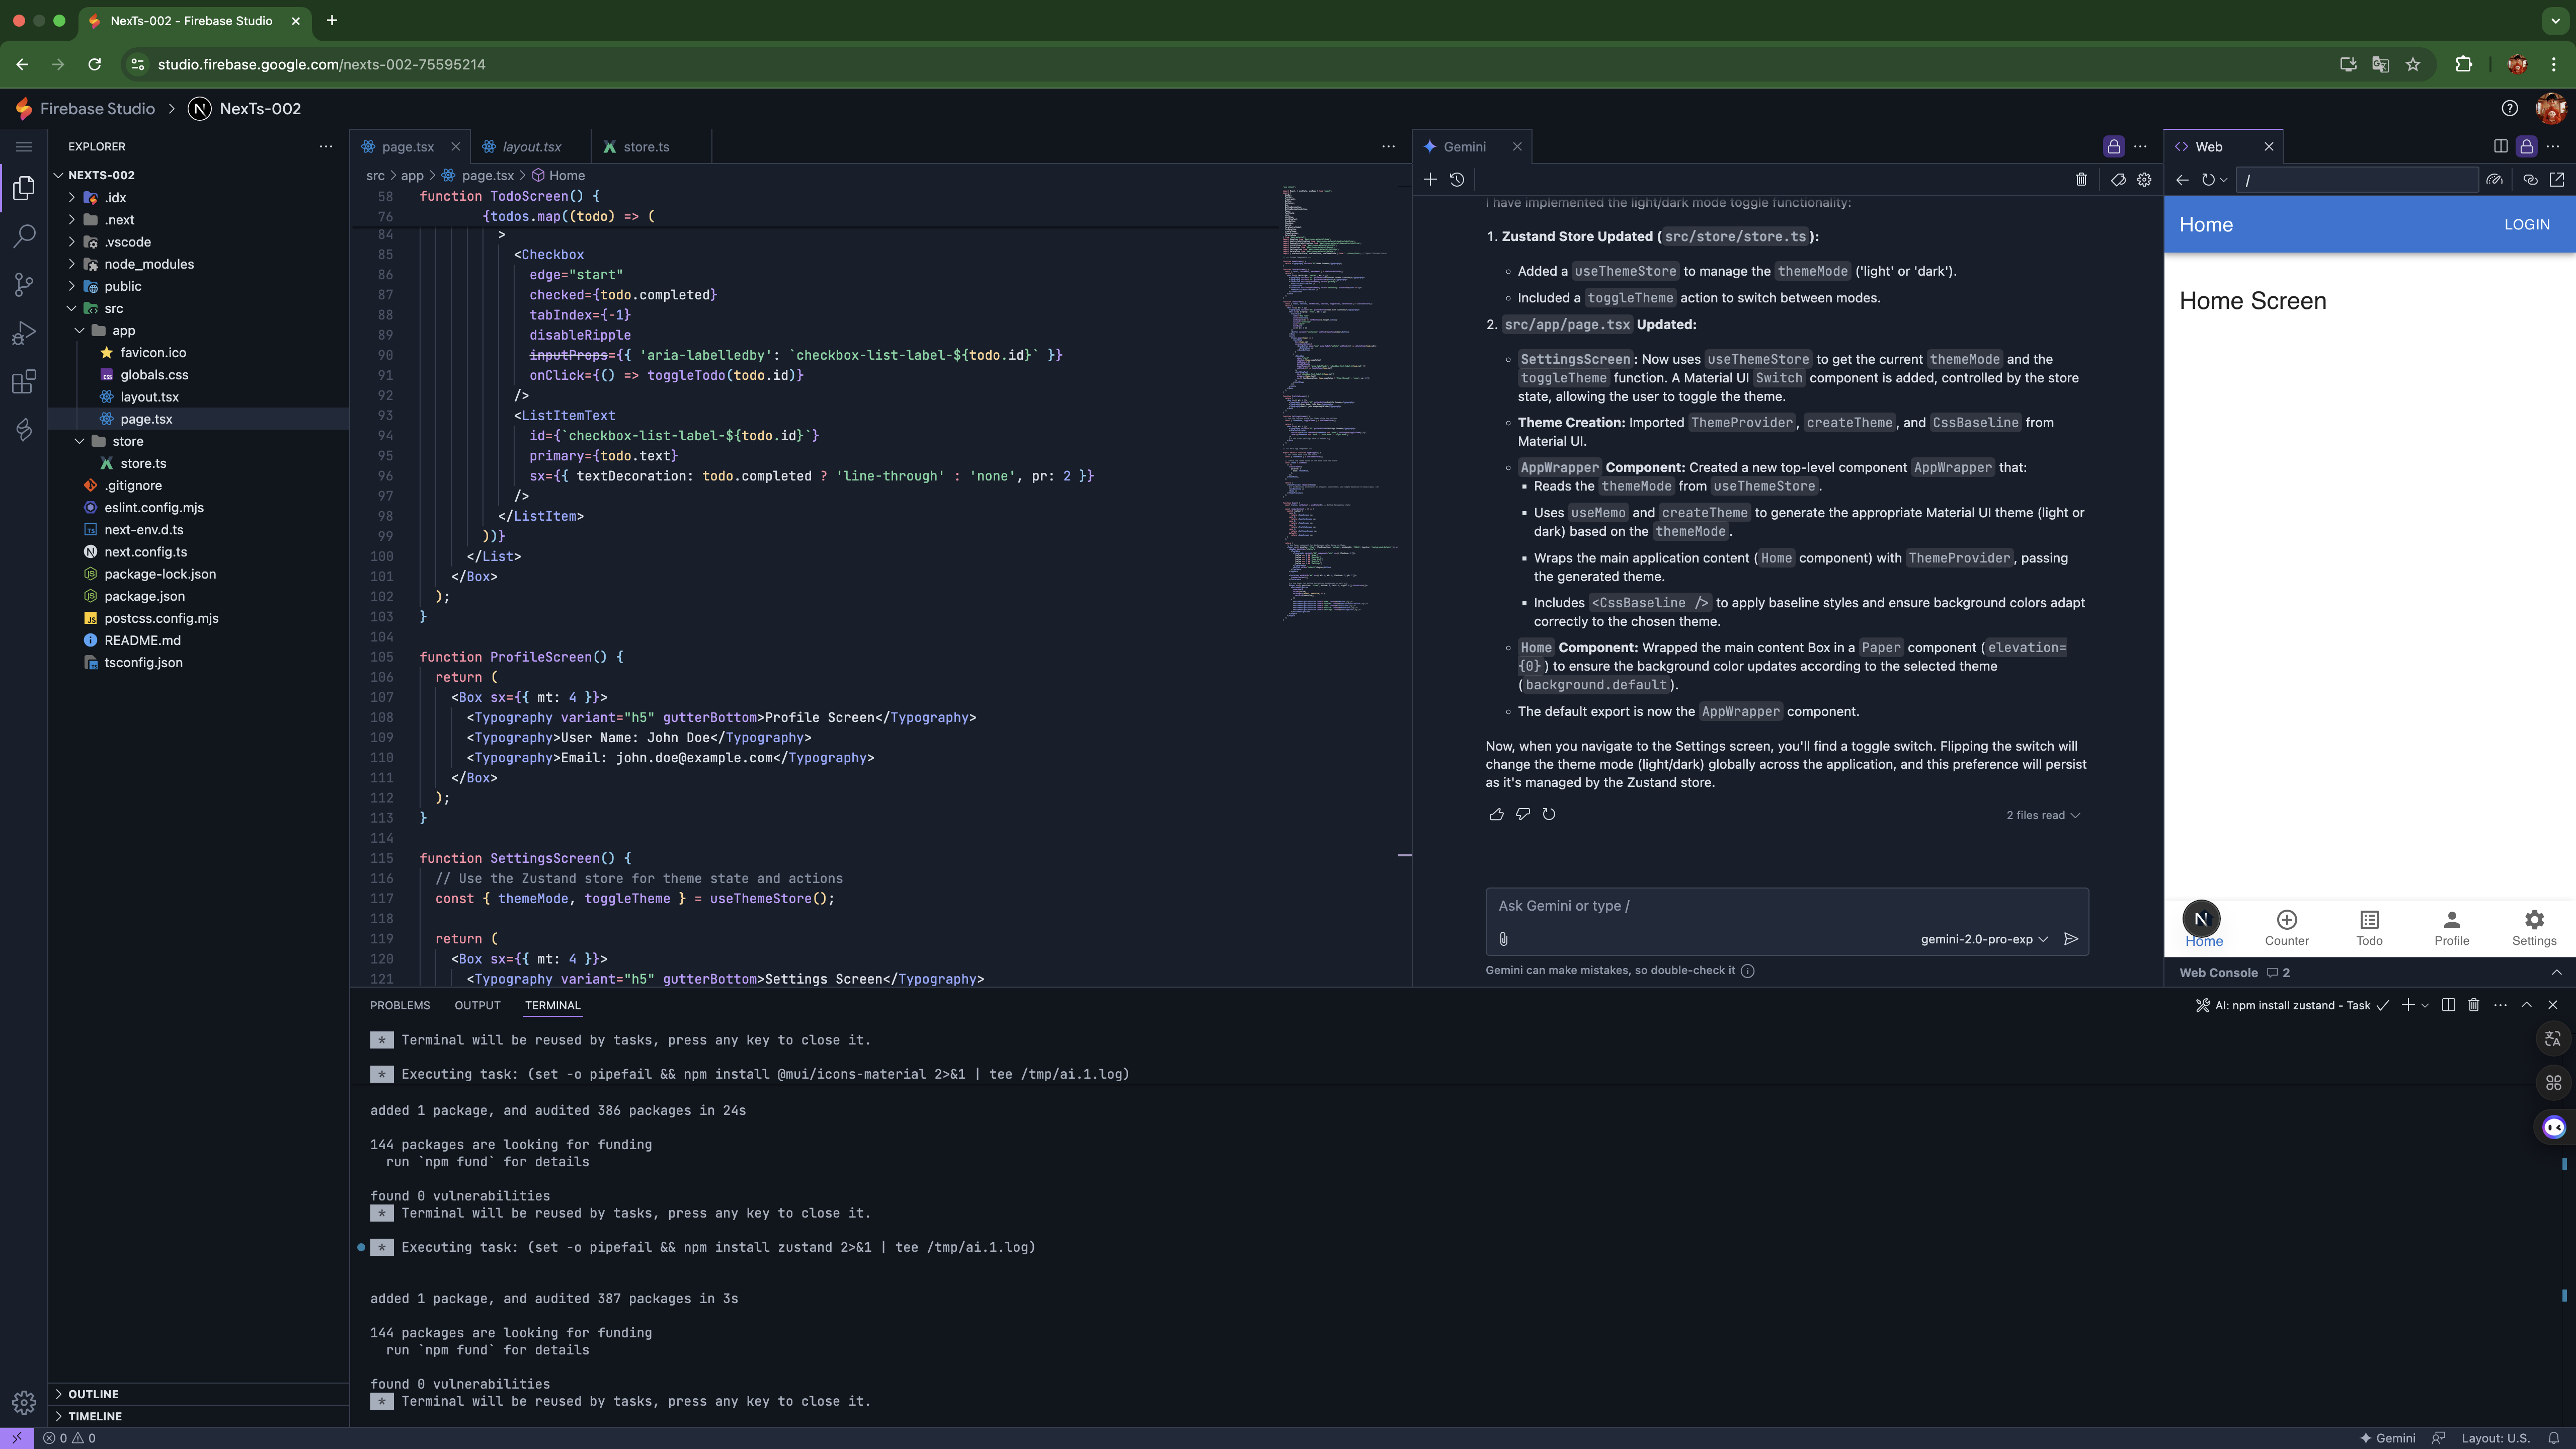Expand the node_modules folder
The height and width of the screenshot is (1449, 2576).
pyautogui.click(x=149, y=264)
